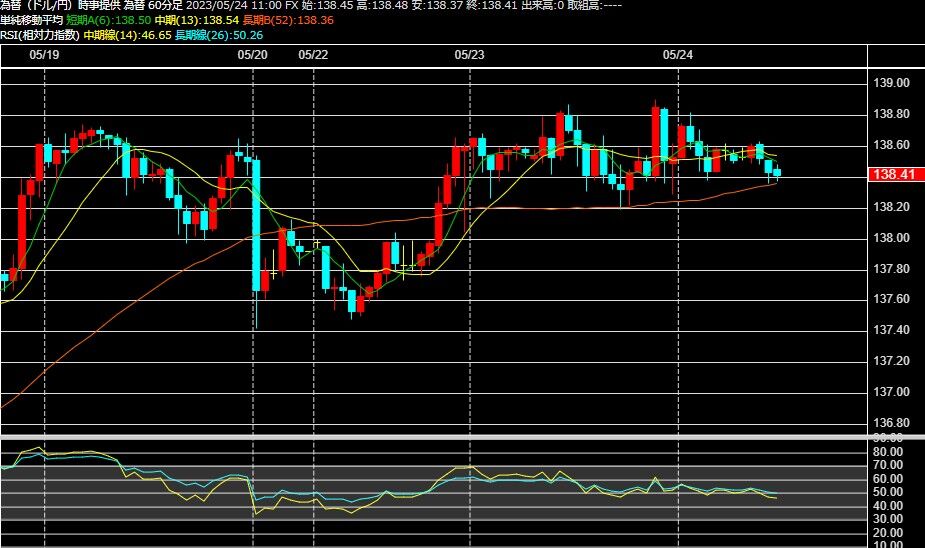
Task: Click the 50.00 RSI axis label
Action: (888, 491)
